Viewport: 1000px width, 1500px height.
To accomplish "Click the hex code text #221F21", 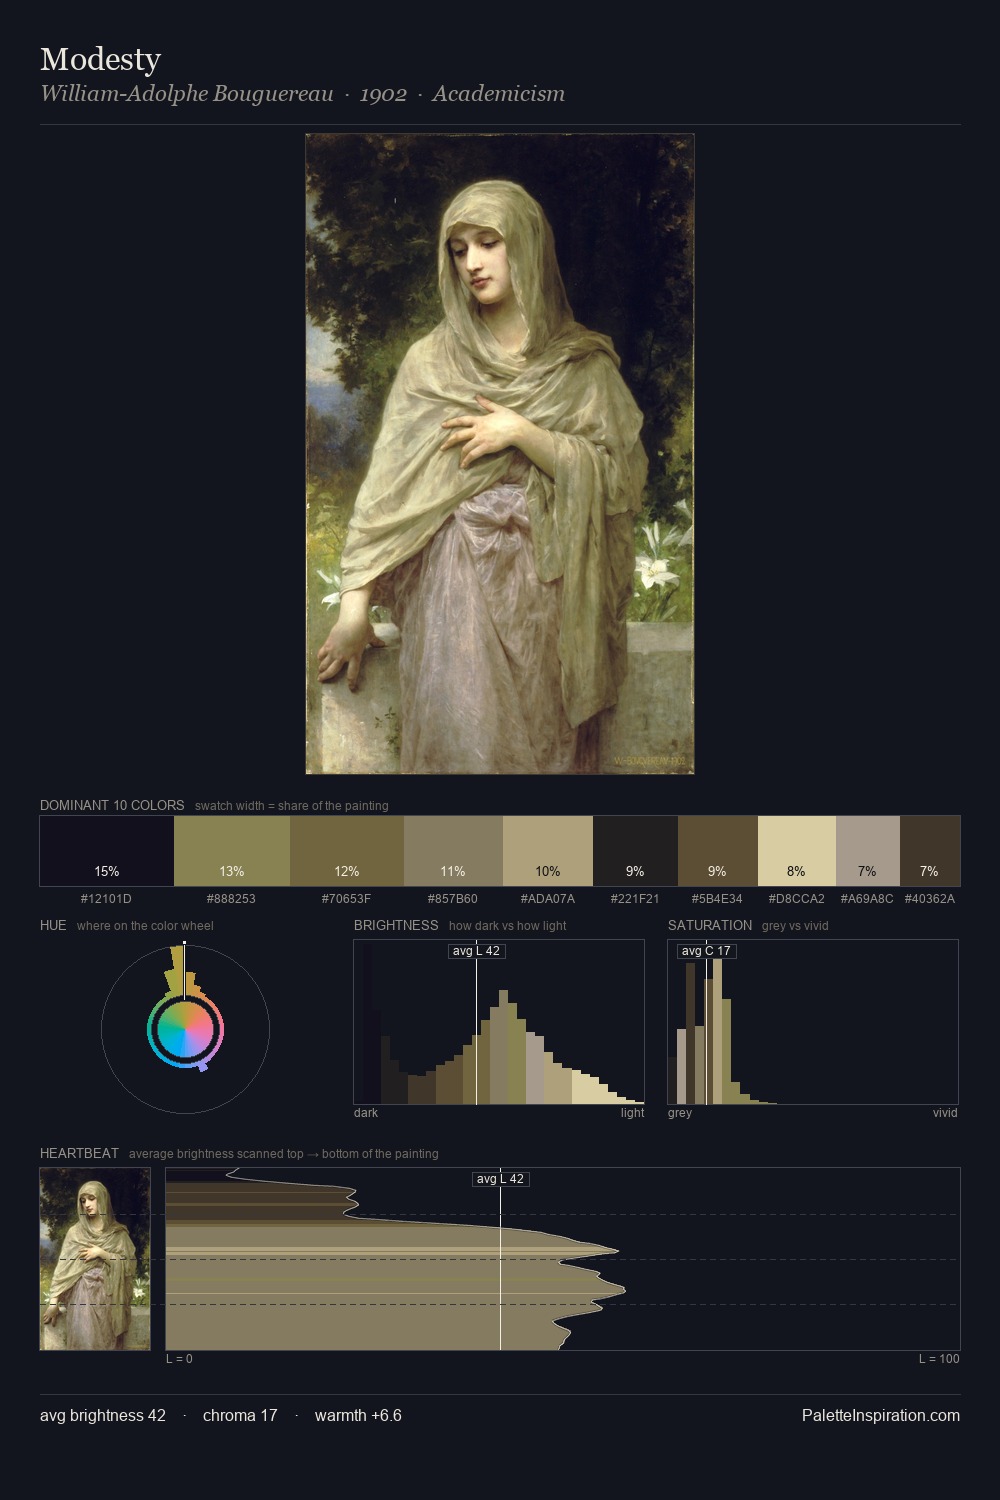I will (635, 899).
